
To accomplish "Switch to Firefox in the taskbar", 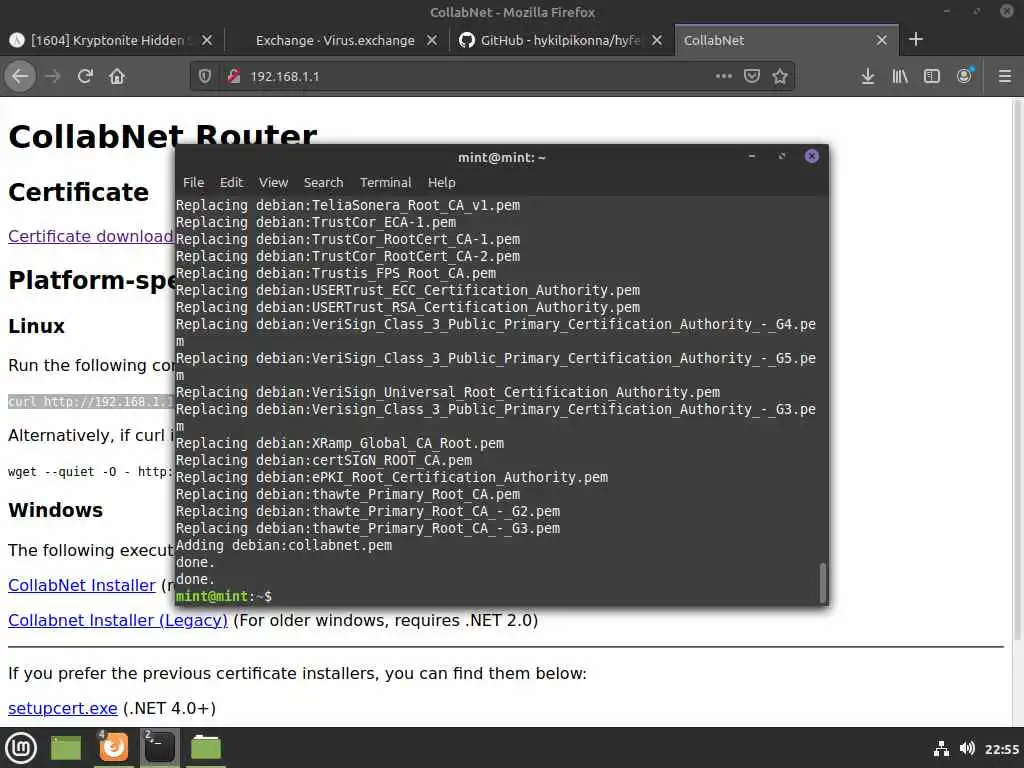I will click(113, 748).
